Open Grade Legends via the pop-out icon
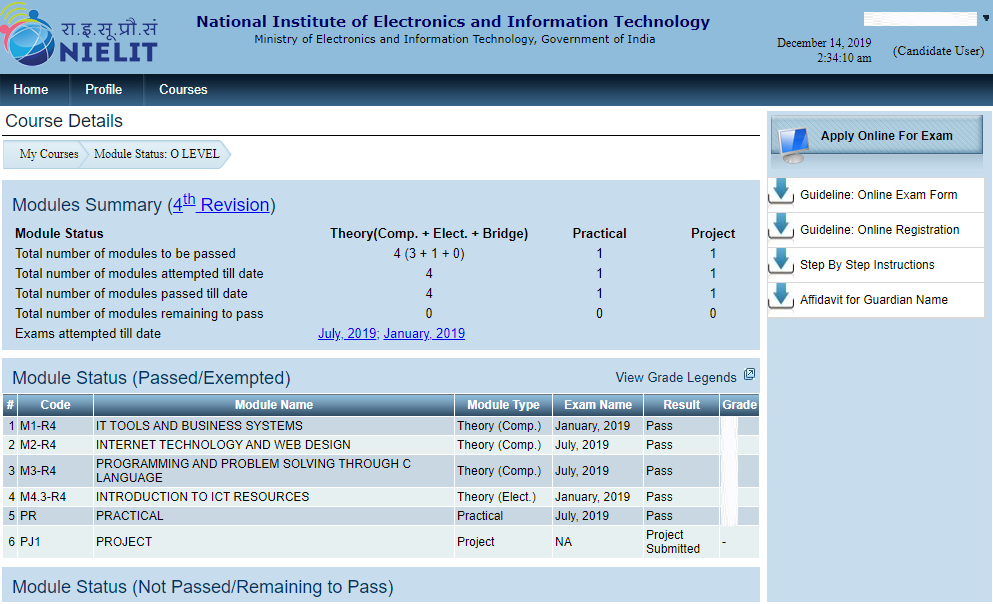Viewport: 993px width, 604px height. click(749, 376)
